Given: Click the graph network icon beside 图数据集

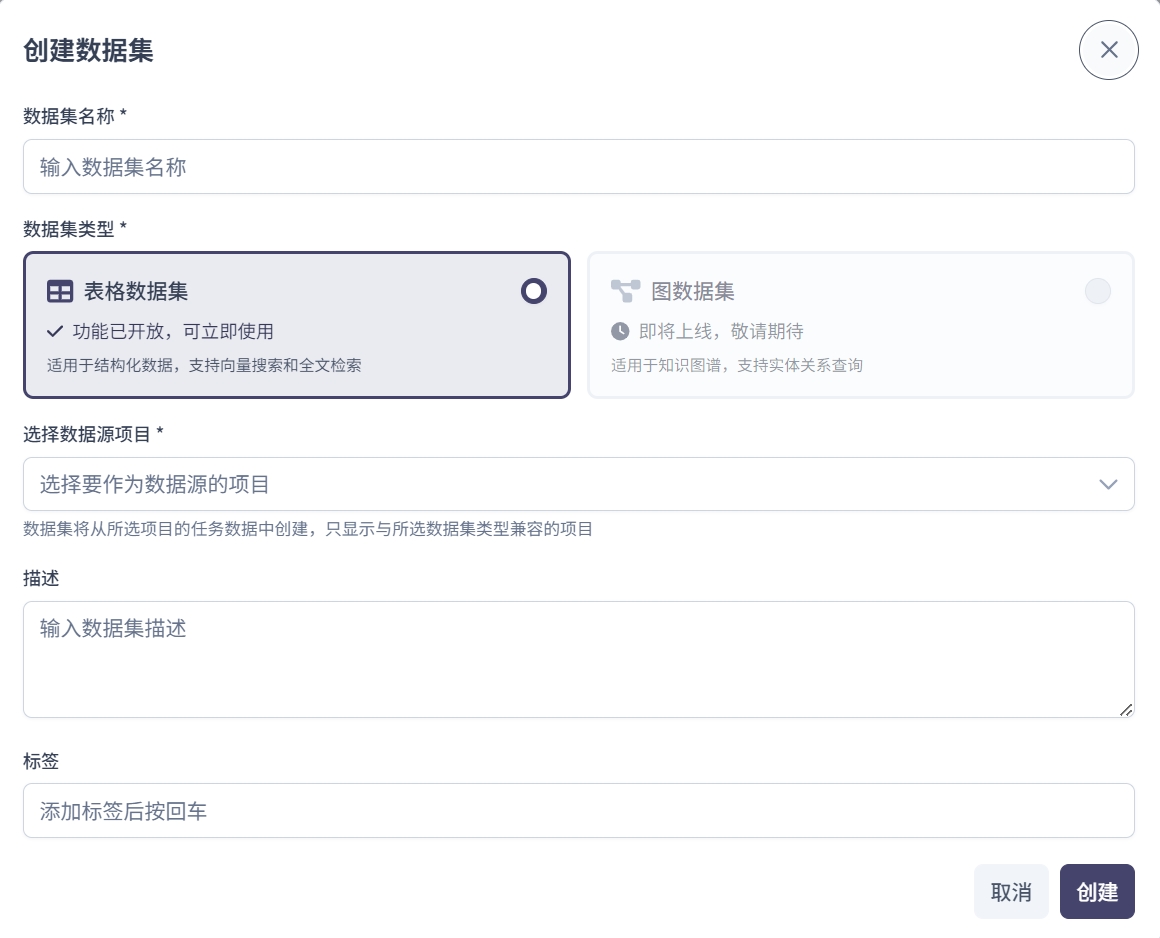Looking at the screenshot, I should (x=625, y=291).
